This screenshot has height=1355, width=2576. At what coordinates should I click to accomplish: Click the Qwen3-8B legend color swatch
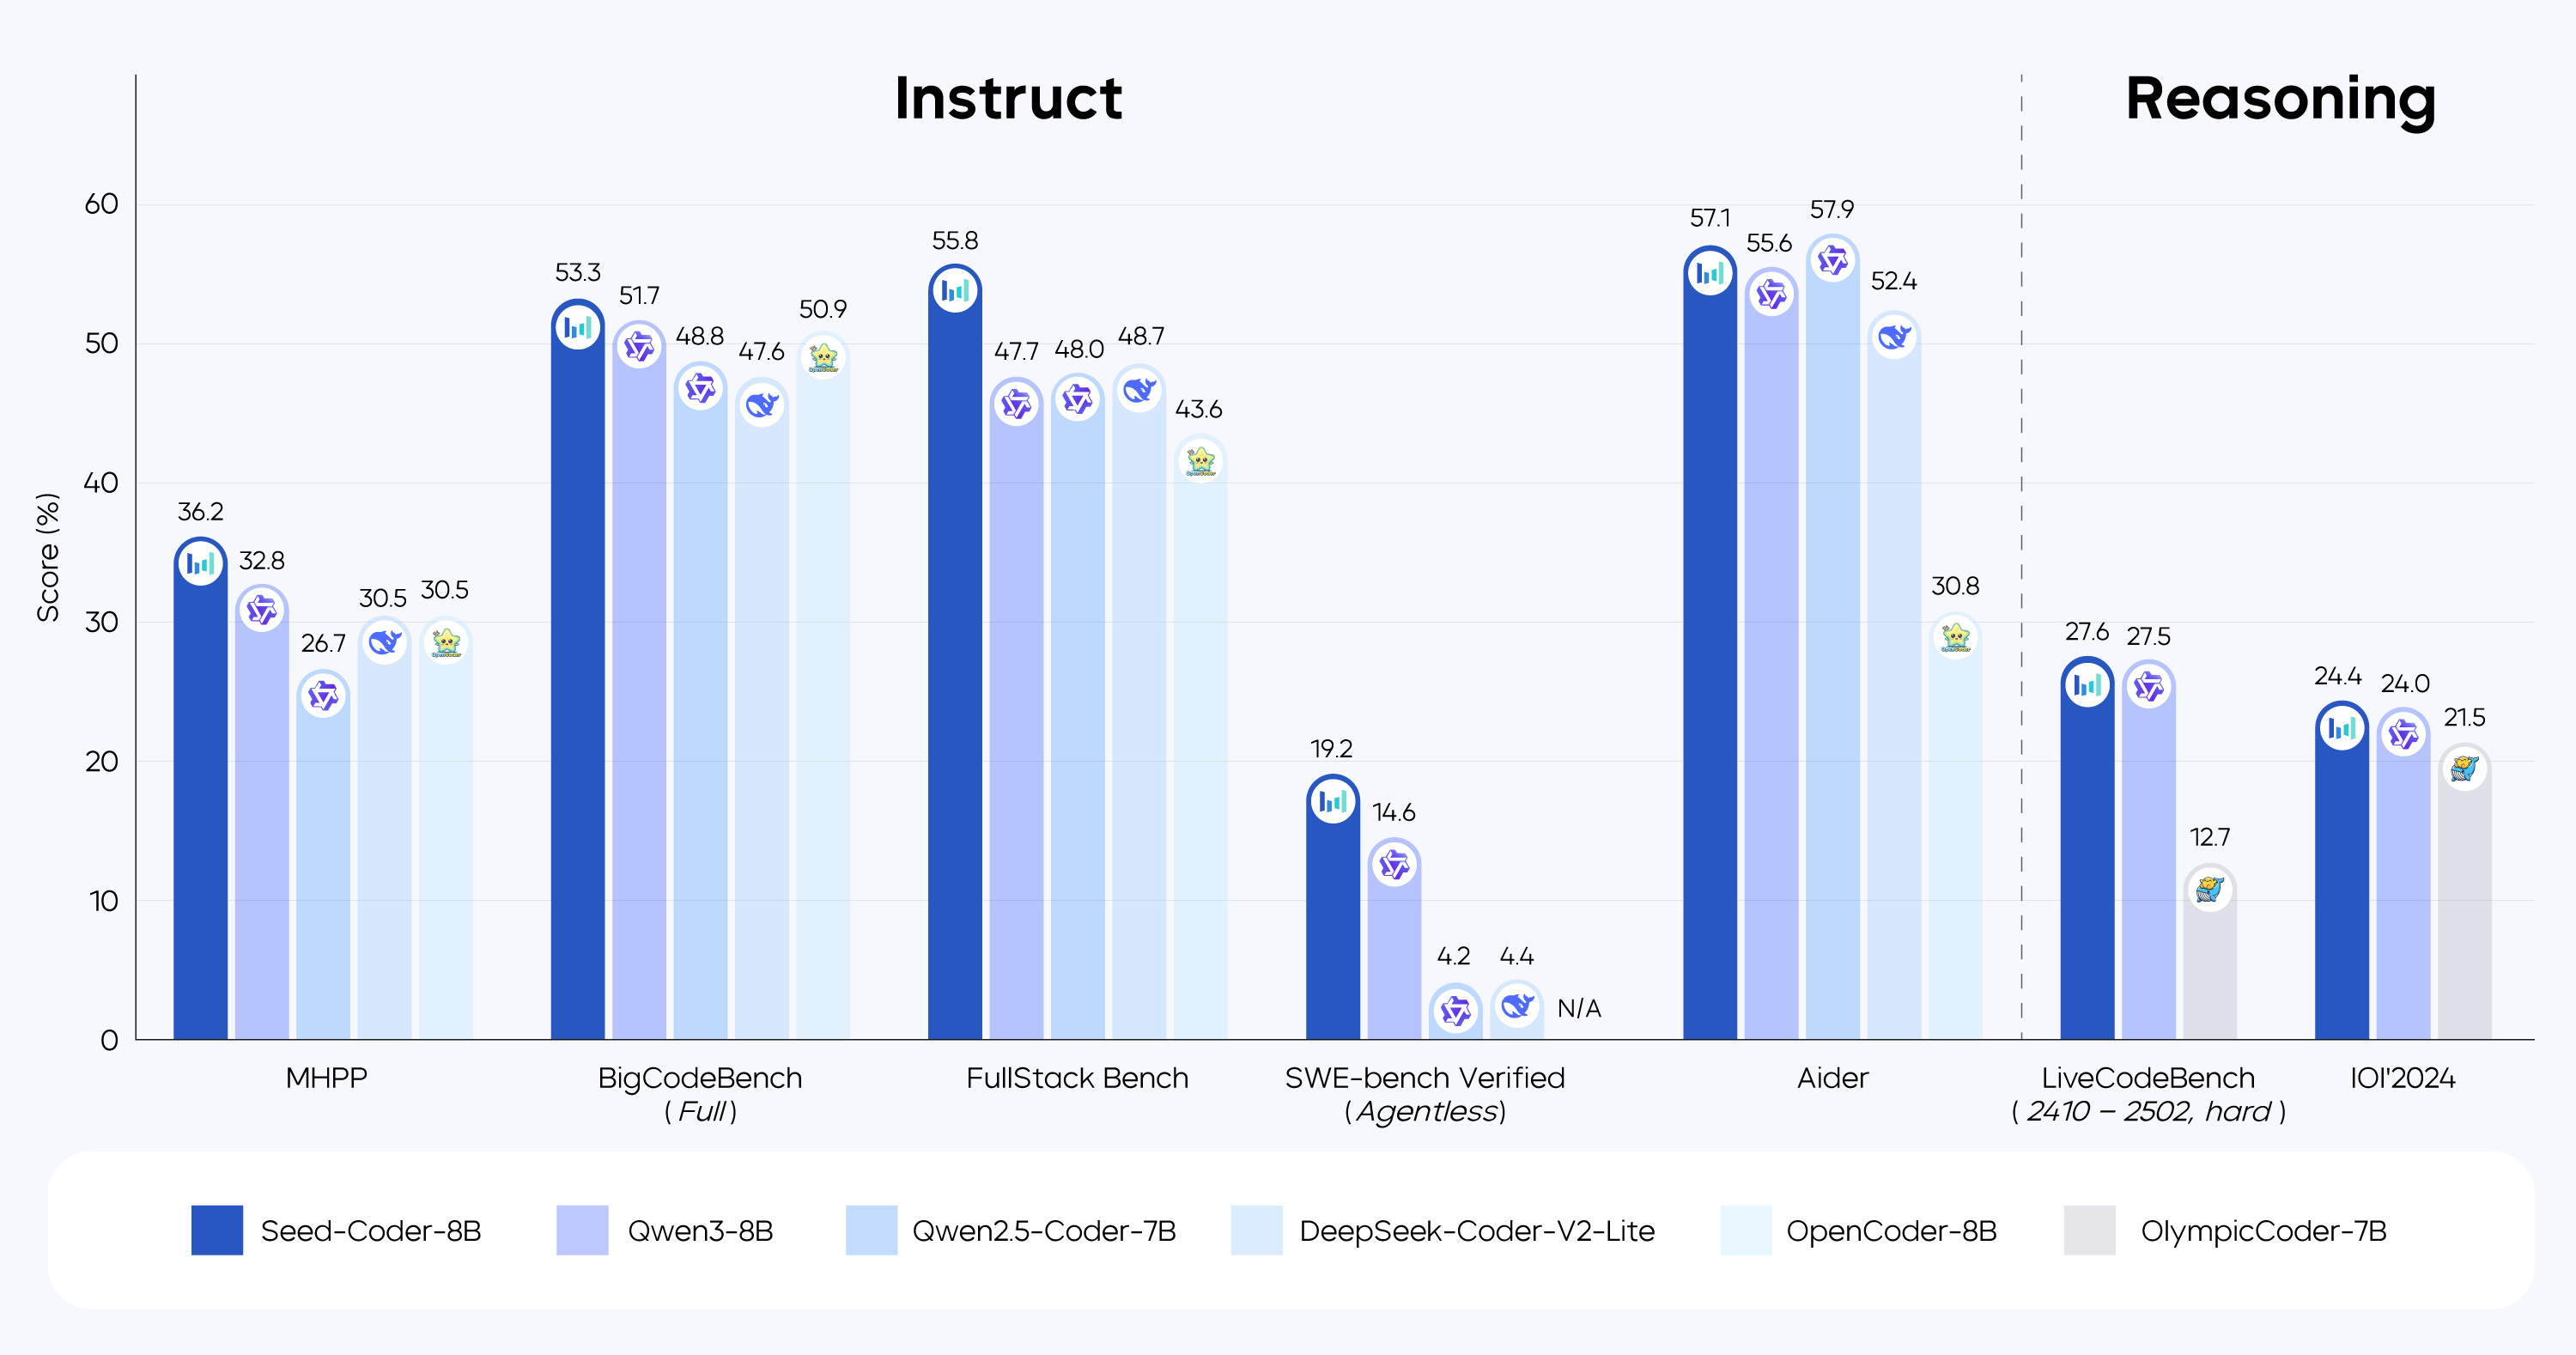[x=582, y=1230]
